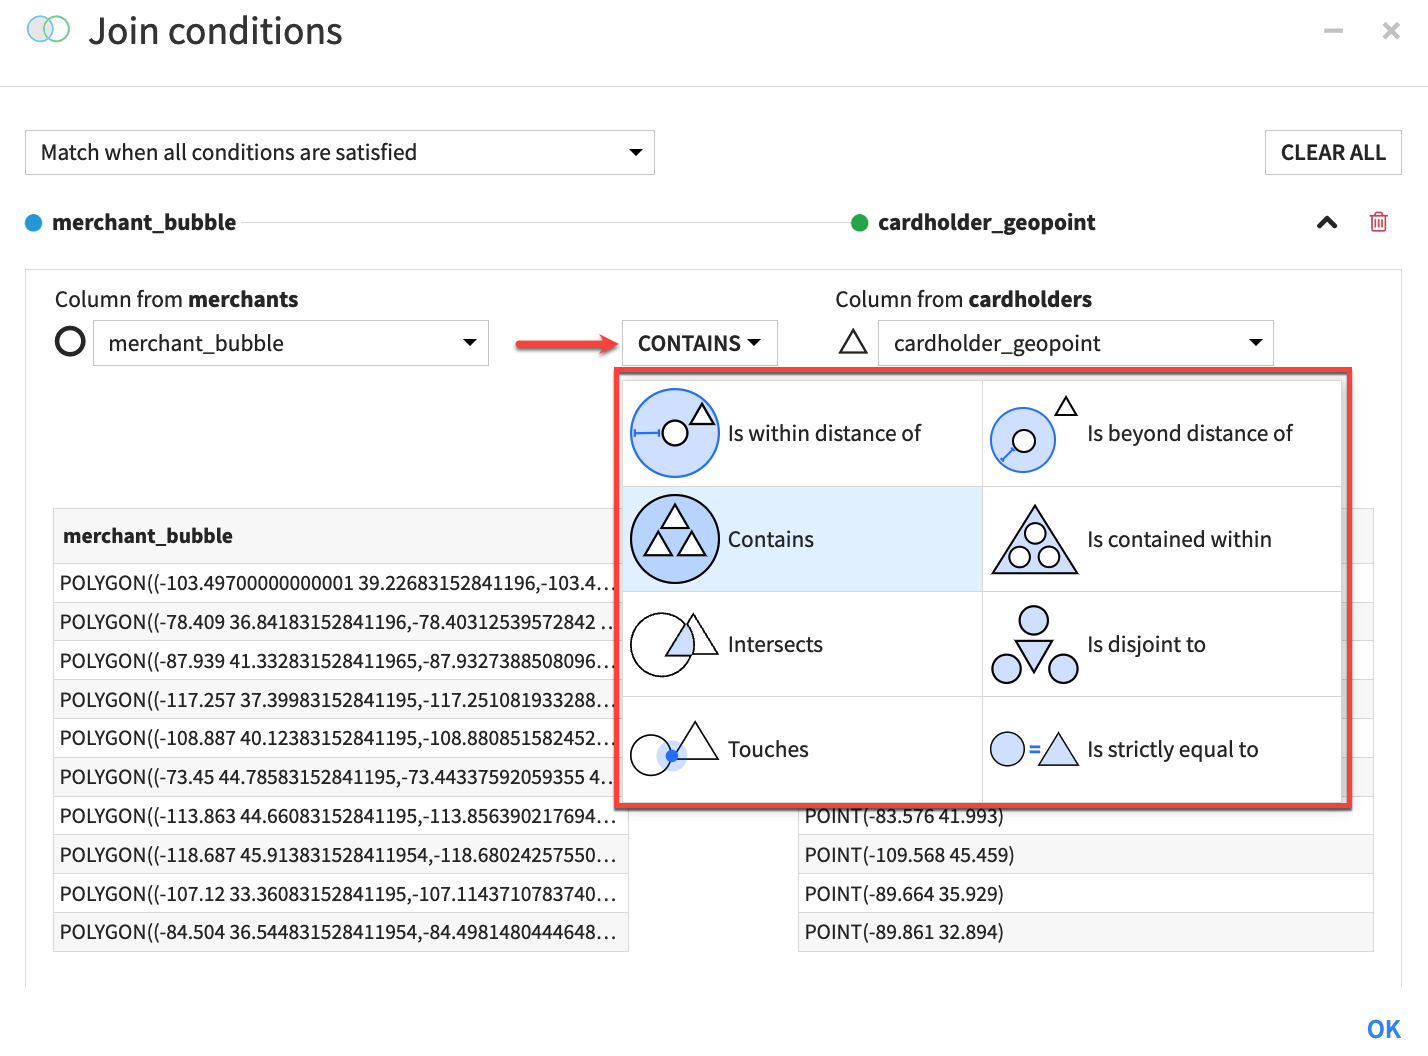Pick the "Is contained within" operator
The image size is (1428, 1056).
pyautogui.click(x=1179, y=539)
